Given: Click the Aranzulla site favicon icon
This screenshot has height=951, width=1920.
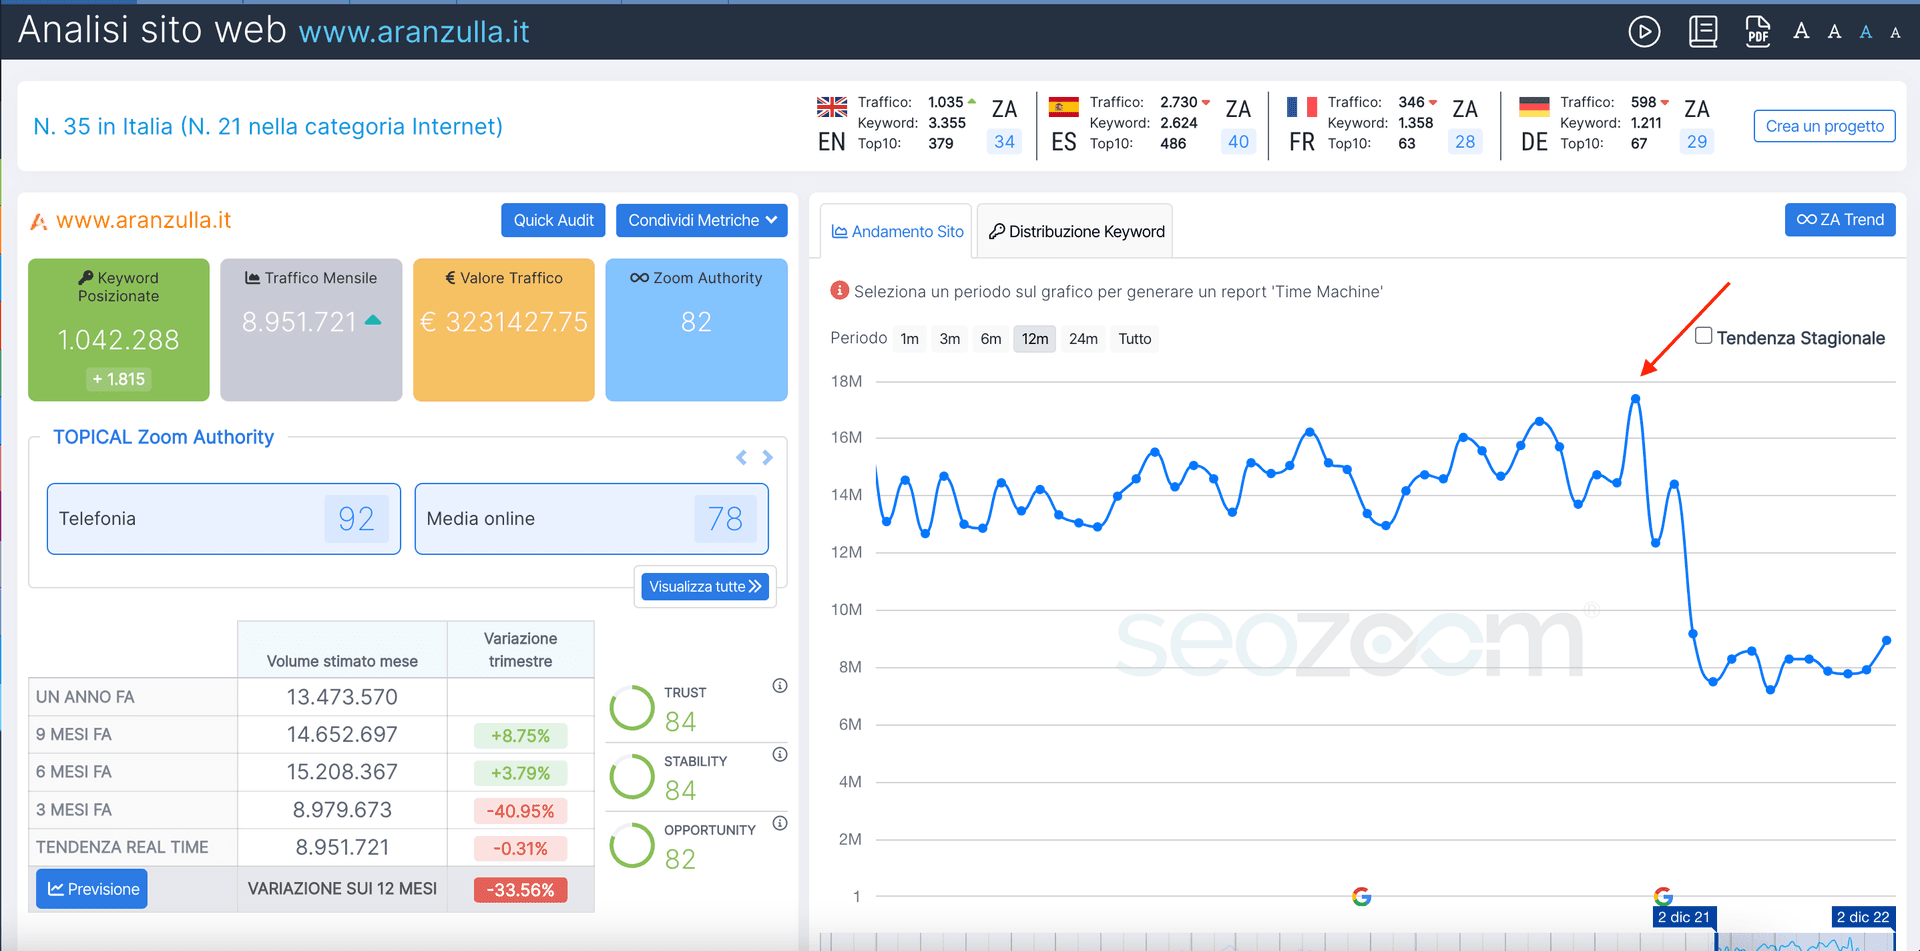Looking at the screenshot, I should (x=39, y=221).
